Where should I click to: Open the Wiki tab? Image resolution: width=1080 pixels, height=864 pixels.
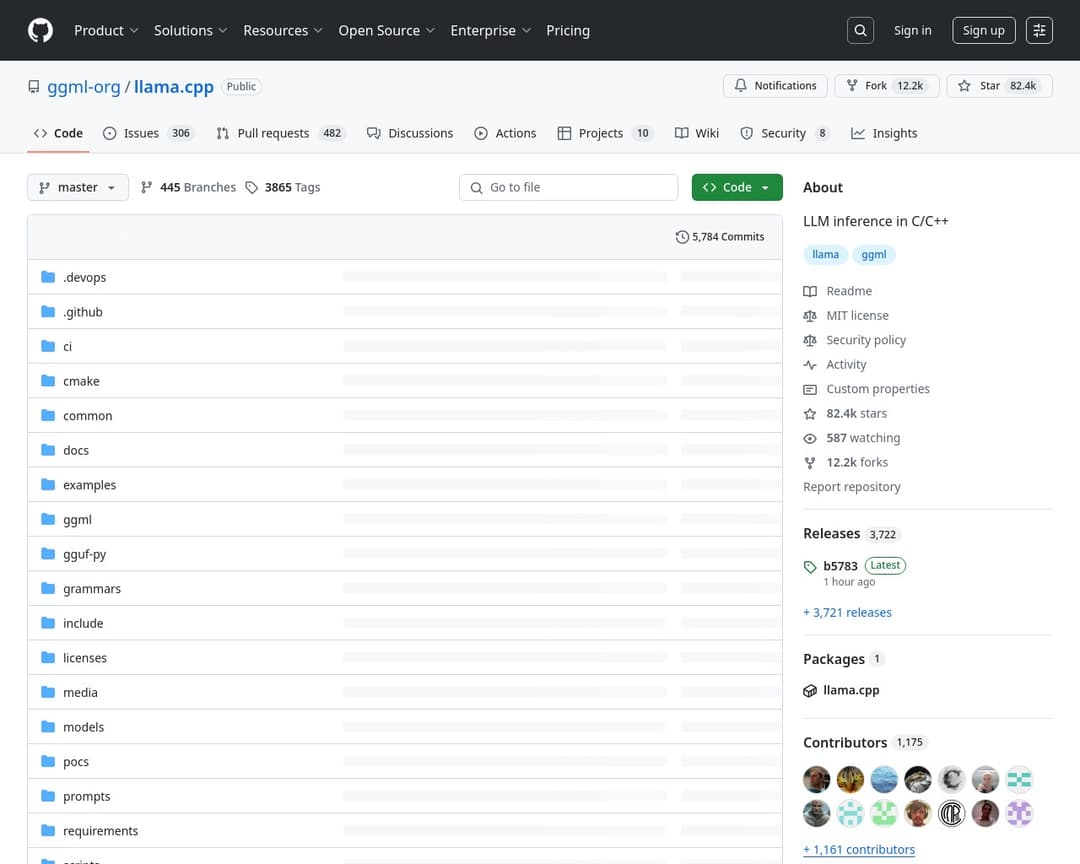tap(696, 133)
